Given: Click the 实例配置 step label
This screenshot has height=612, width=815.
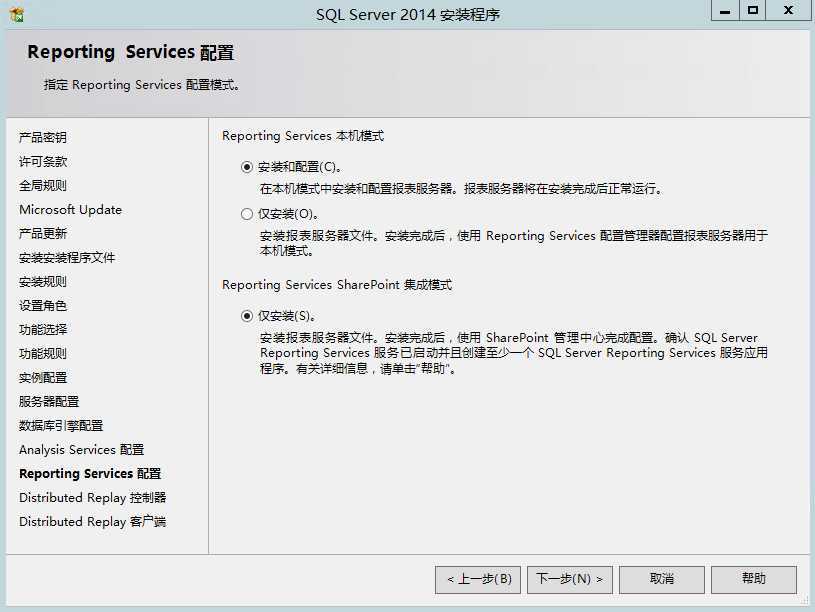Looking at the screenshot, I should coord(43,377).
